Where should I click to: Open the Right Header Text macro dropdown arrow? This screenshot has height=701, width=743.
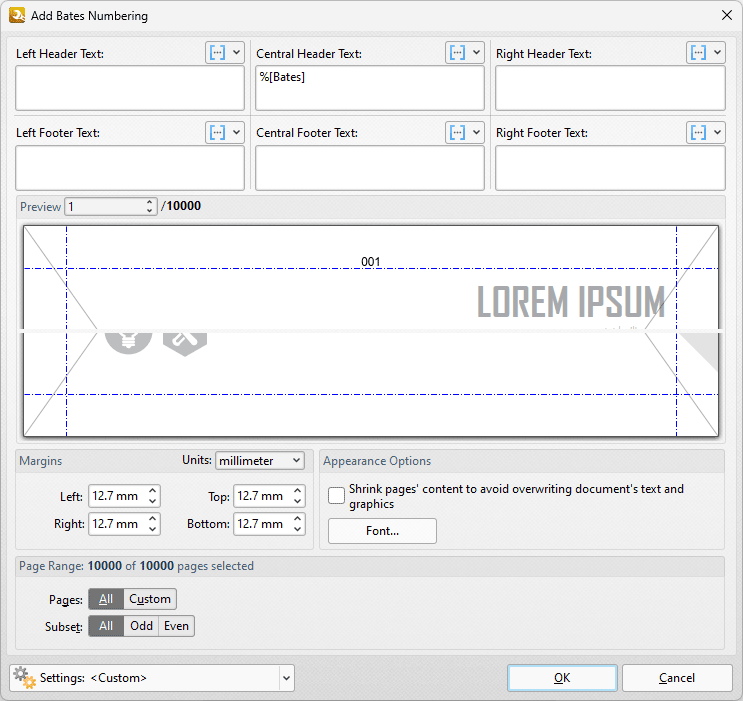pos(717,53)
